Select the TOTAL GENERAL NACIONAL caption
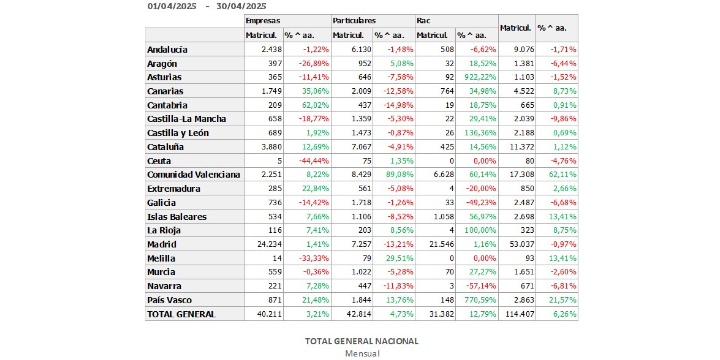The image size is (720, 360). pyautogui.click(x=362, y=341)
